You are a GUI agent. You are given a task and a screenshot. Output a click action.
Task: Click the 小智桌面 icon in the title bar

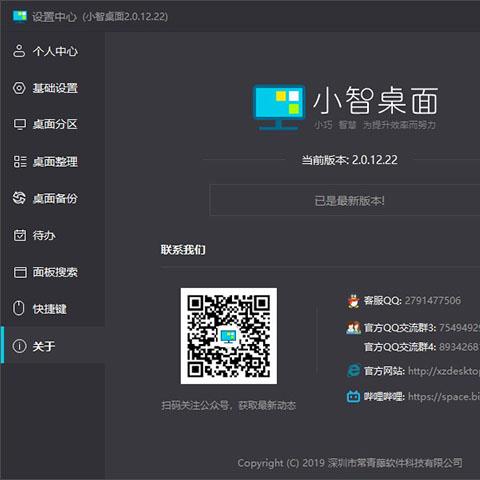click(20, 16)
